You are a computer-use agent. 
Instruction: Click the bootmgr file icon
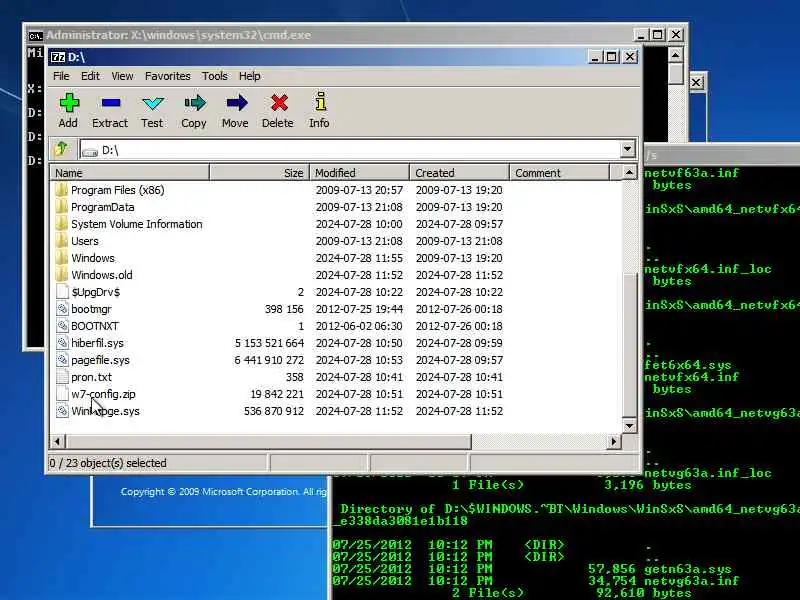62,309
